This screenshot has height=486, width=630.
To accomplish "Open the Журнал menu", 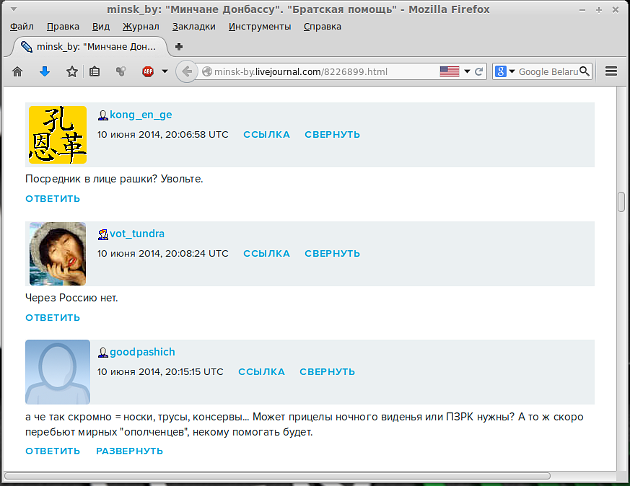I will coord(140,26).
